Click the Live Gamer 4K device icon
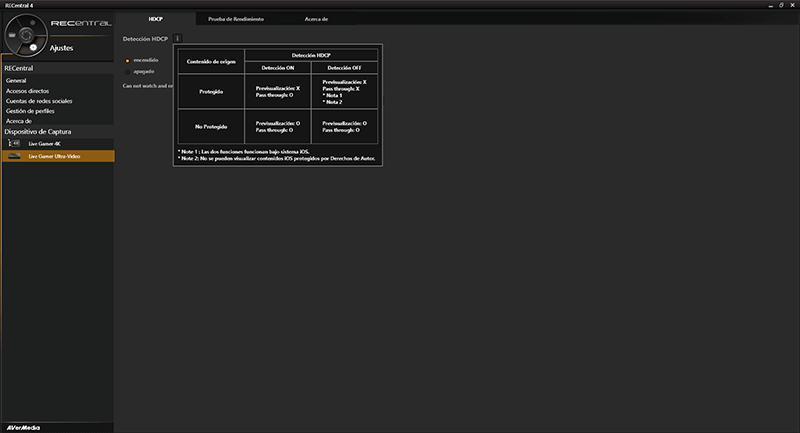 14,143
